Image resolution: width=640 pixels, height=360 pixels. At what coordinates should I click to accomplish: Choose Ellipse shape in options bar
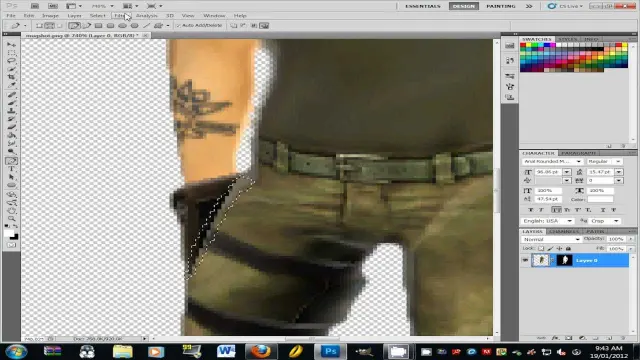(122, 25)
